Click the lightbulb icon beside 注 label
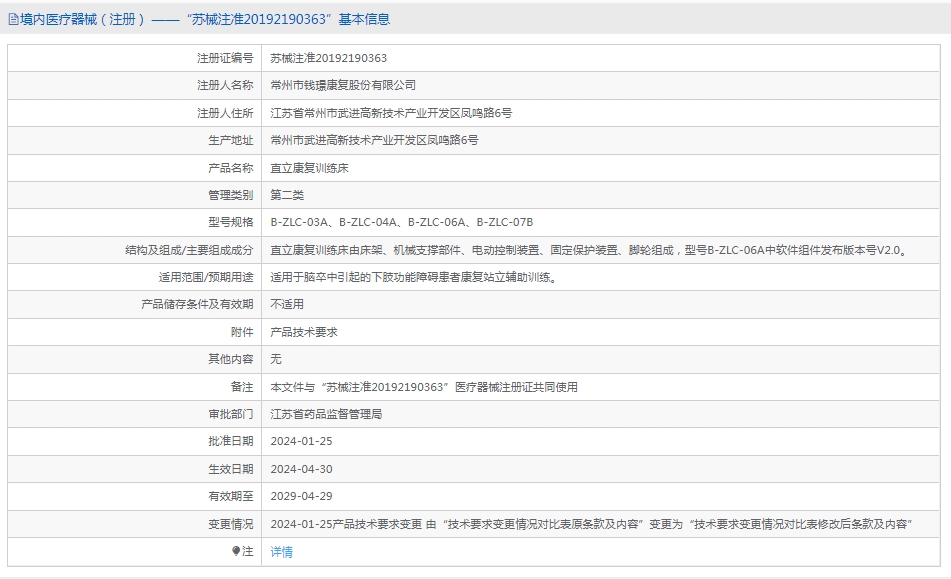951x579 pixels. 236,551
